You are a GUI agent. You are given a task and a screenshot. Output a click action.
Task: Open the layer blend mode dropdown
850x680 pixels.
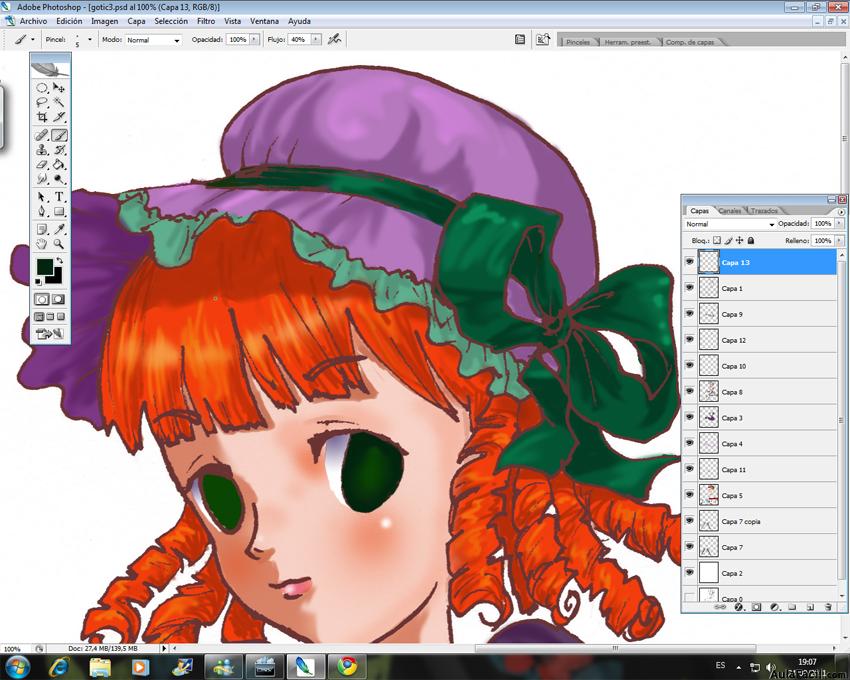(x=730, y=224)
